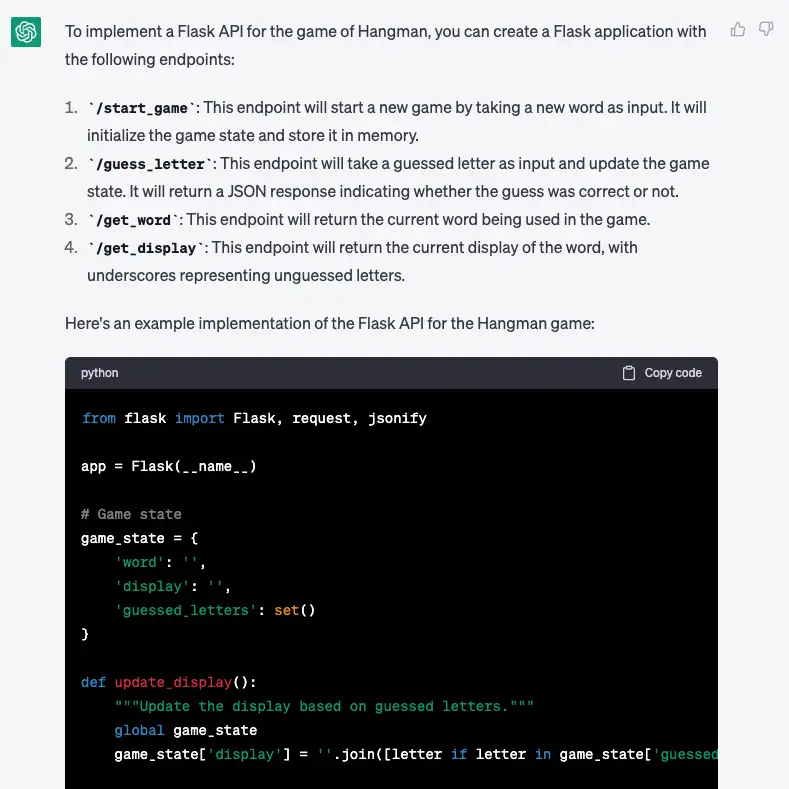Click the python language label

pos(100,373)
